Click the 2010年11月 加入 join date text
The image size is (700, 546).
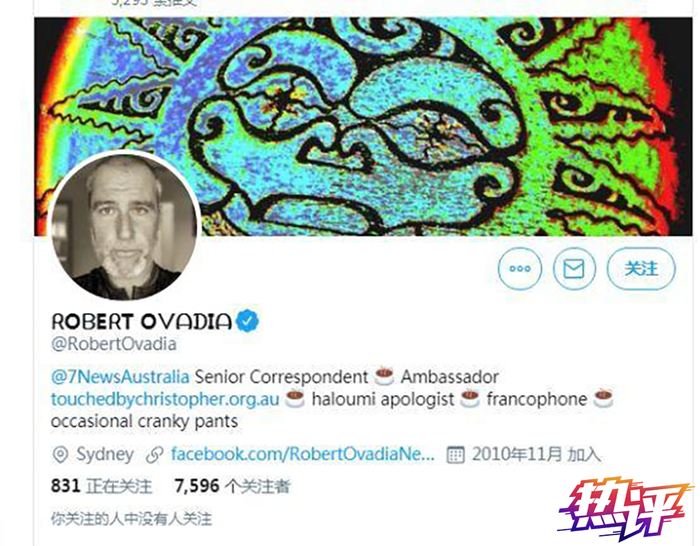(537, 454)
